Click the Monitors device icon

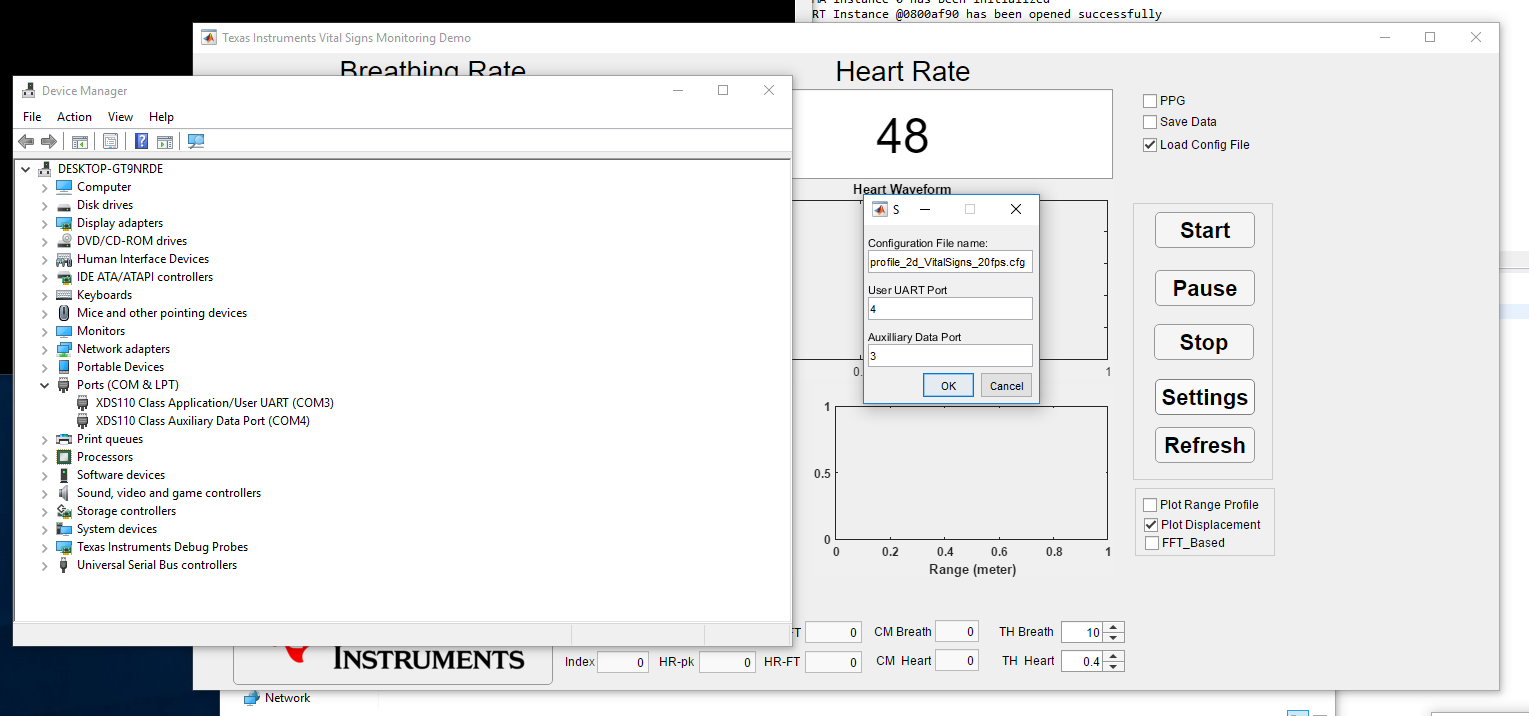coord(64,331)
